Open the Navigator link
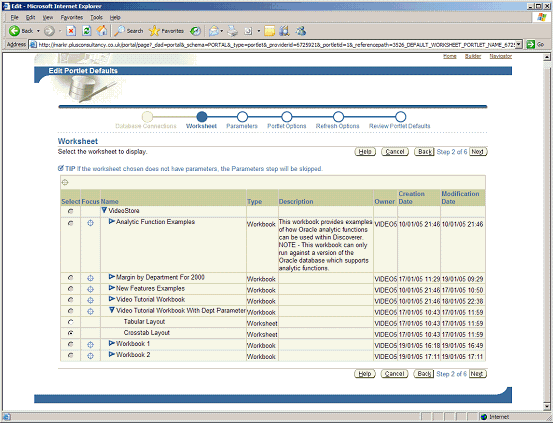Image resolution: width=553 pixels, height=423 pixels. [x=500, y=56]
